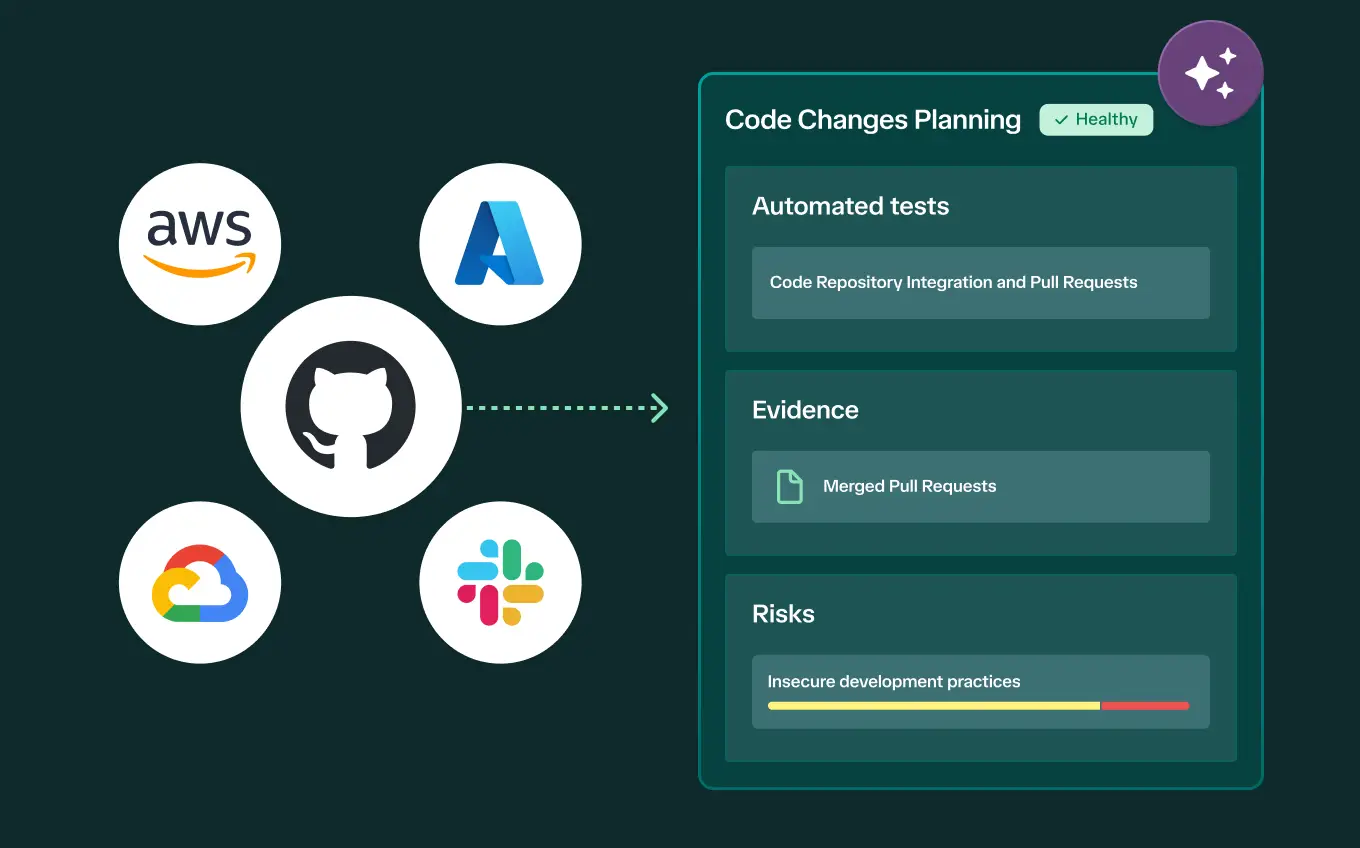Screen dimensions: 1360x848
Task: Click the Risks section heading
Action: 783,614
